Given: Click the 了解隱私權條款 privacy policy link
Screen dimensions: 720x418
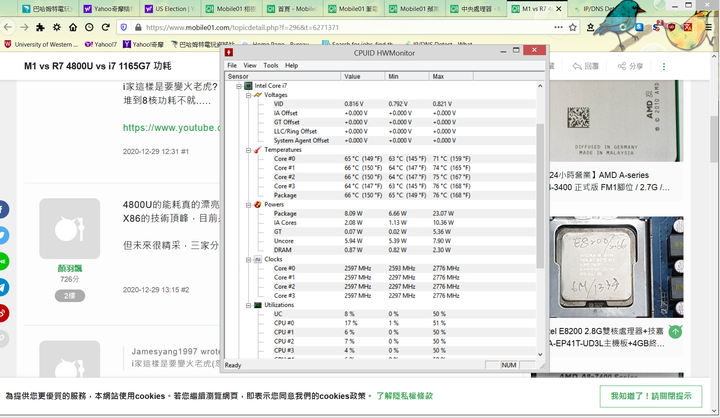Looking at the screenshot, I should click(405, 396).
